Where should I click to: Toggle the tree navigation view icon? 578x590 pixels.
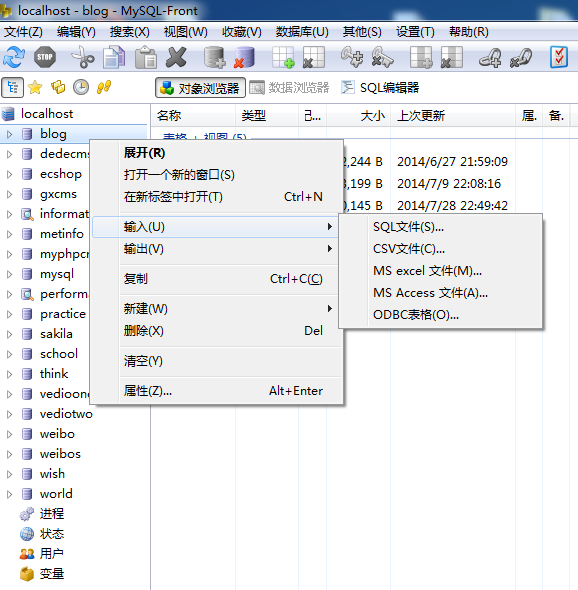pyautogui.click(x=13, y=87)
